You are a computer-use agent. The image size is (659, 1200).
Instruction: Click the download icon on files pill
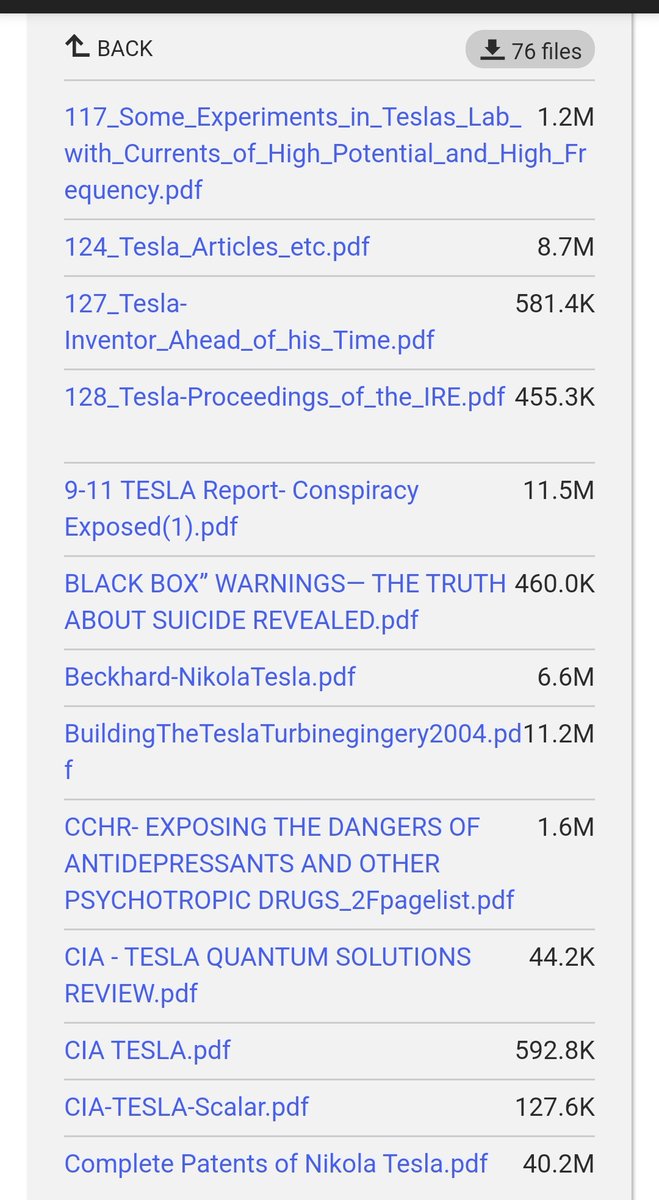[x=491, y=50]
